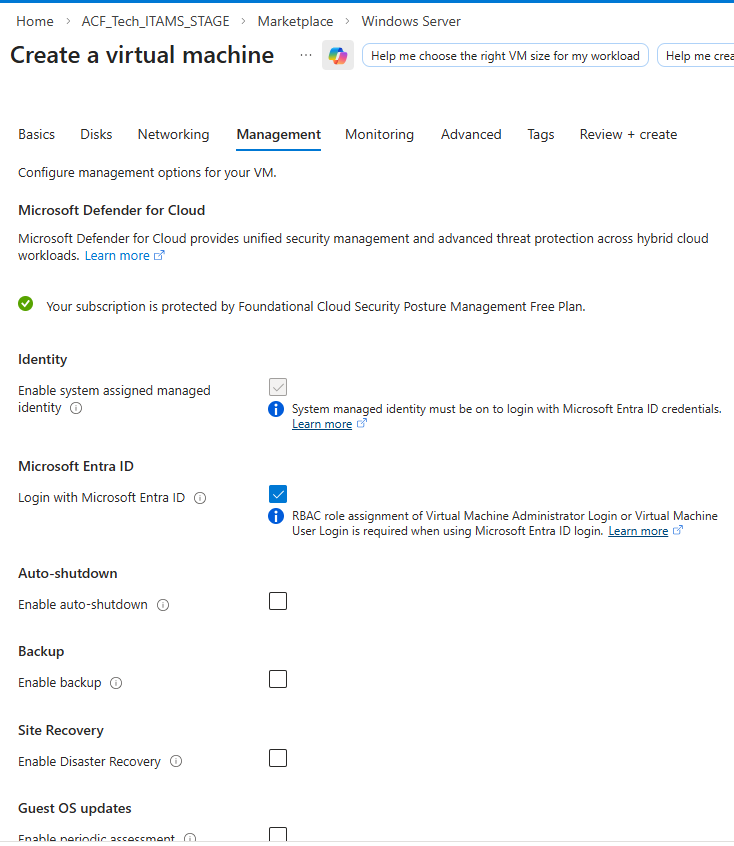734x846 pixels.
Task: Click Help me choose the right VM size
Action: [x=505, y=55]
